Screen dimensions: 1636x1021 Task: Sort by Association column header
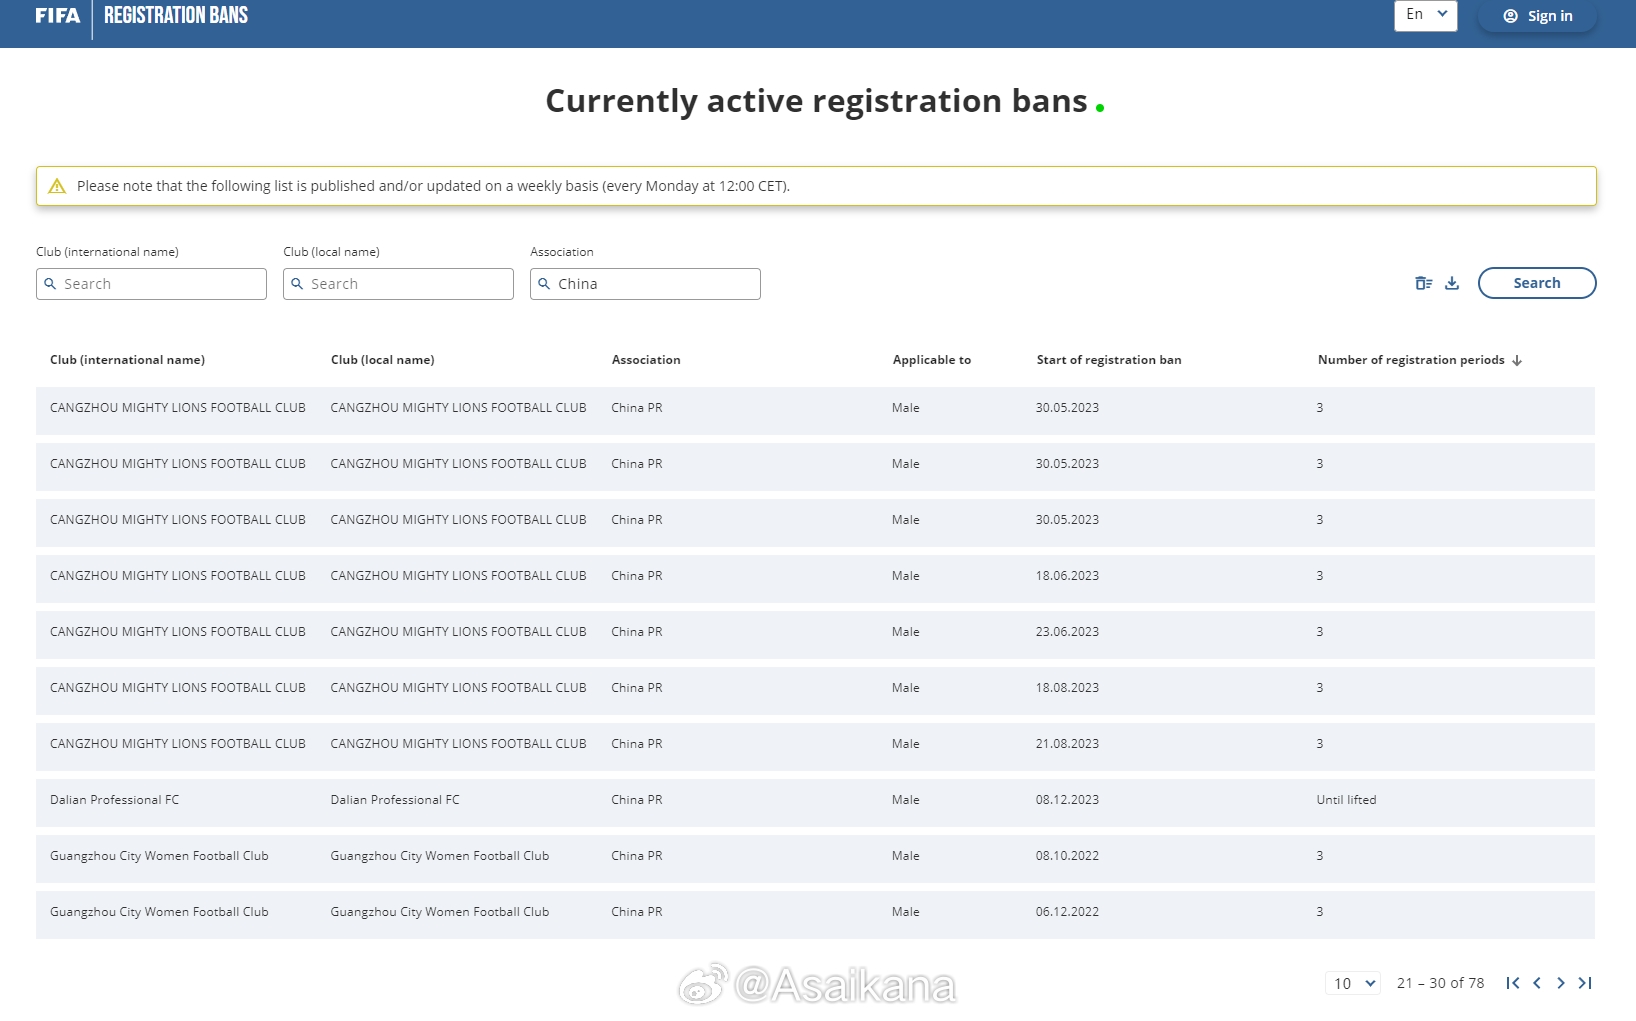tap(645, 360)
